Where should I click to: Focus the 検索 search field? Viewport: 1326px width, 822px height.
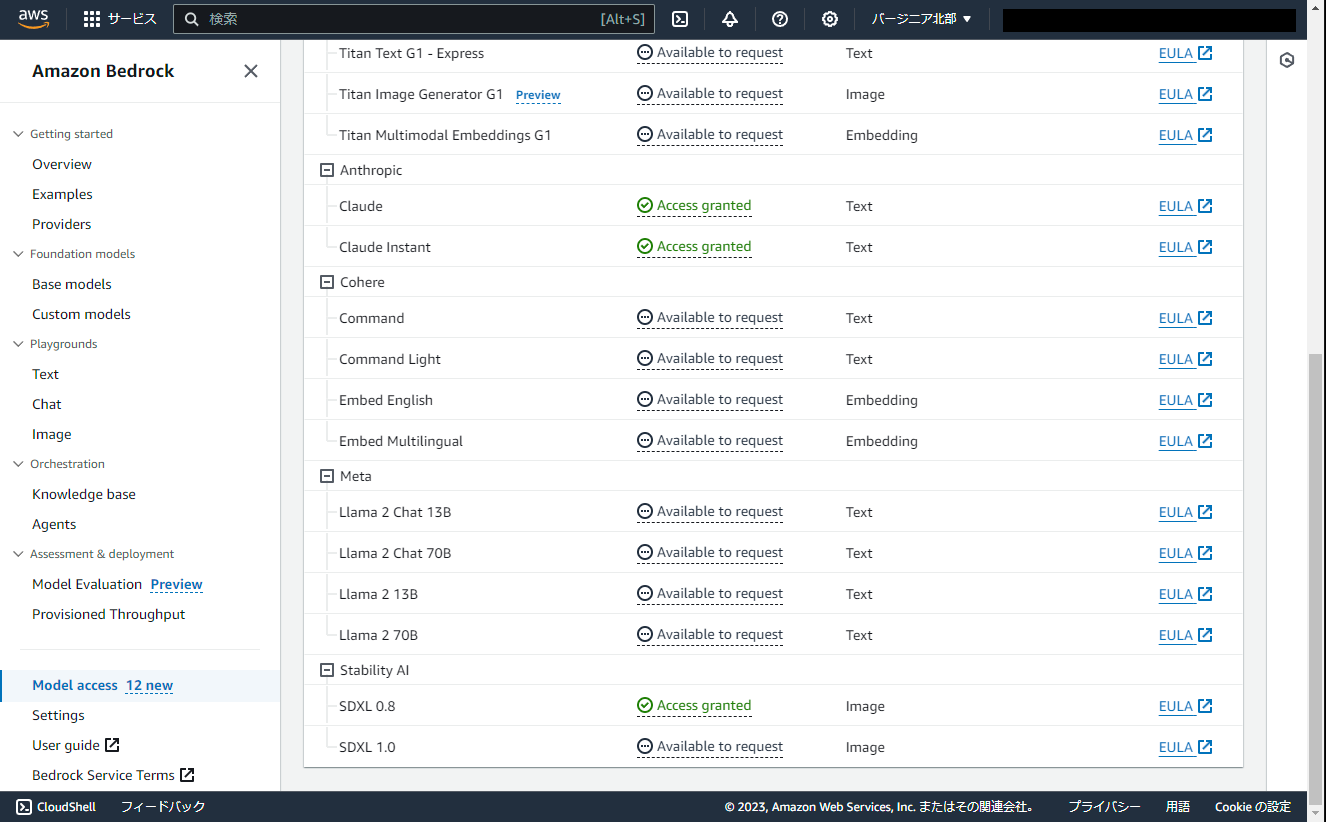pos(414,19)
